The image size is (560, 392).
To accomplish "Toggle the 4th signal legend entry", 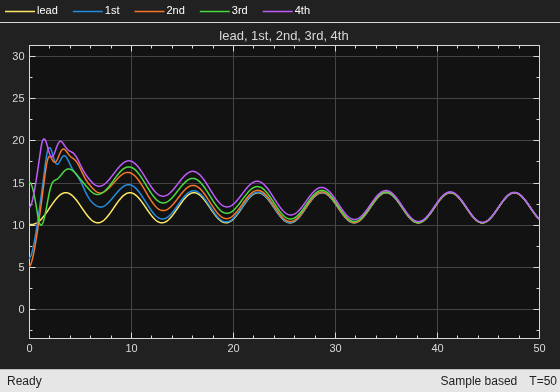I will pyautogui.click(x=286, y=11).
